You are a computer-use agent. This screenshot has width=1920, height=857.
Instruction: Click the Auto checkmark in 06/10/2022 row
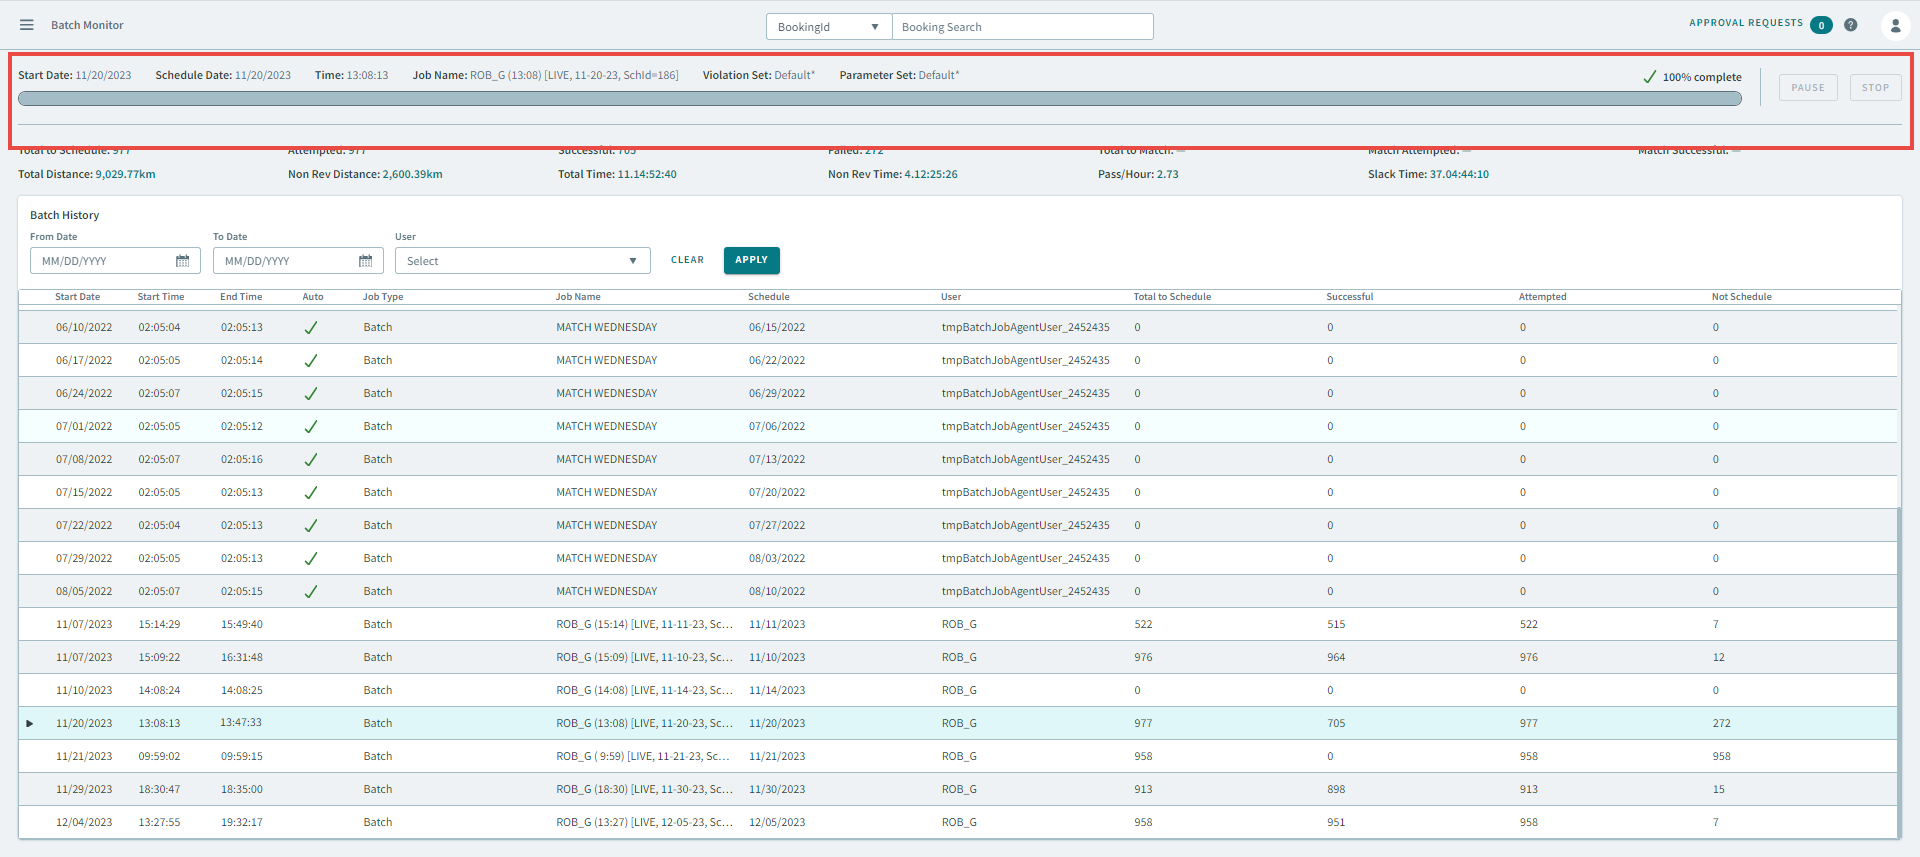coord(311,328)
